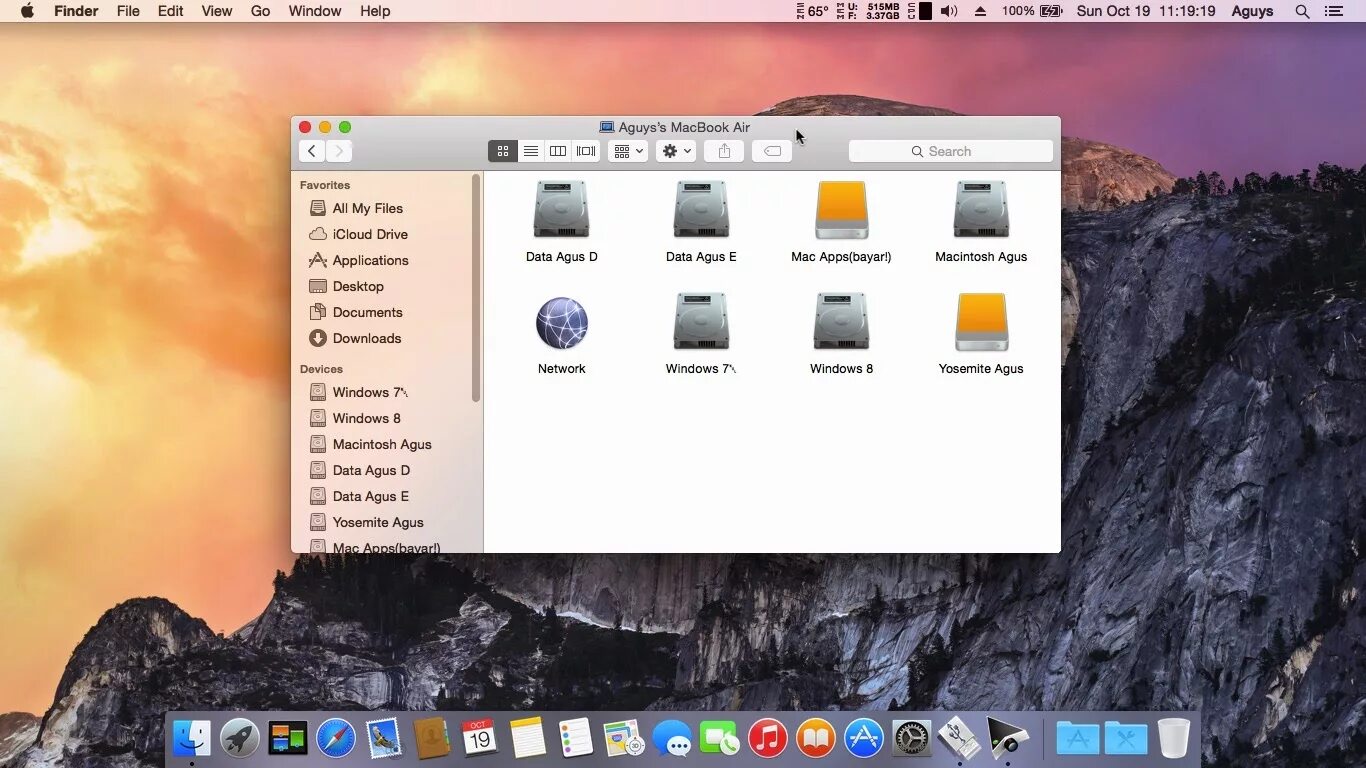The height and width of the screenshot is (768, 1366).
Task: Open Safari from the Dock
Action: tap(336, 739)
